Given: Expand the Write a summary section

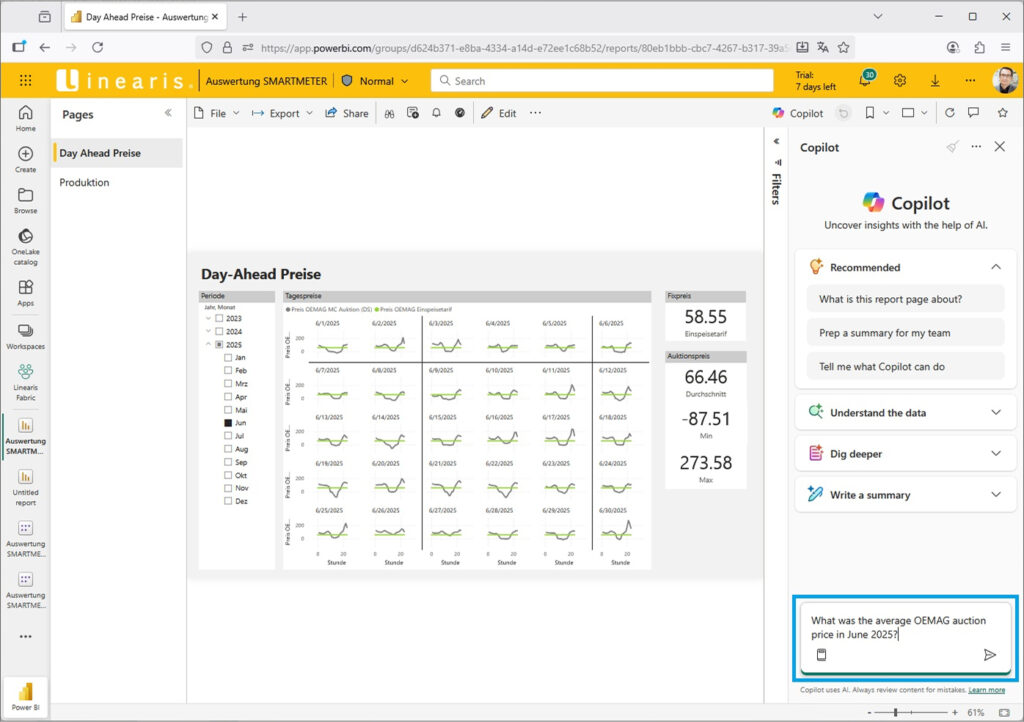Looking at the screenshot, I should pos(996,495).
